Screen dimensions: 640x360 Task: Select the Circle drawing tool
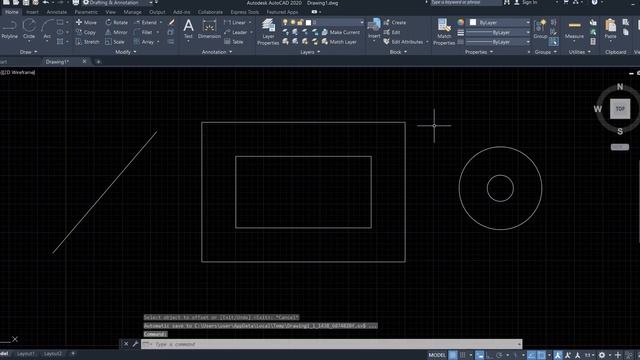29,29
